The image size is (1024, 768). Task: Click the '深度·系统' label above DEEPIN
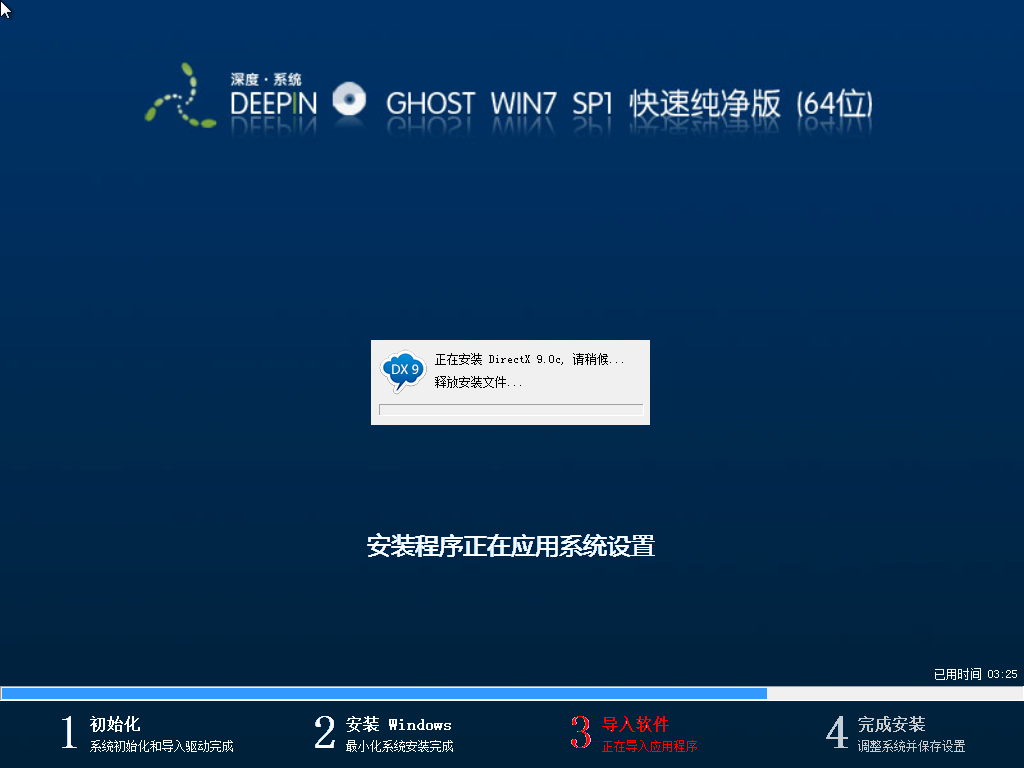[x=266, y=80]
